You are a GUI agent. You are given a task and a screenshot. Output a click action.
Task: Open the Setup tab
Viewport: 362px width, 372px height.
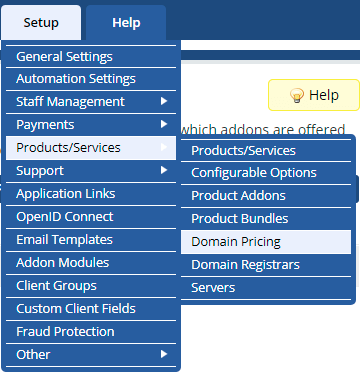pyautogui.click(x=41, y=23)
